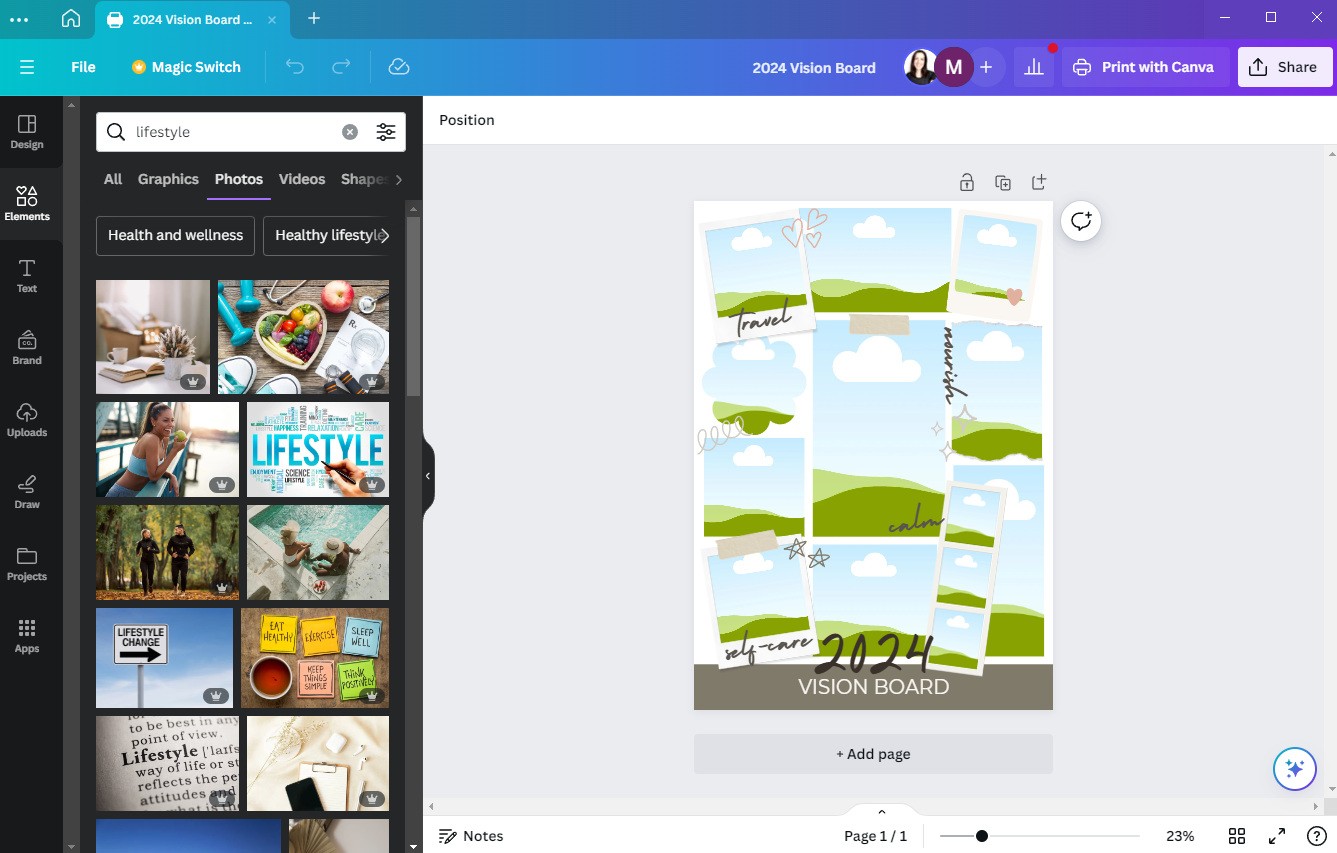Click the Add page button

pos(872,753)
